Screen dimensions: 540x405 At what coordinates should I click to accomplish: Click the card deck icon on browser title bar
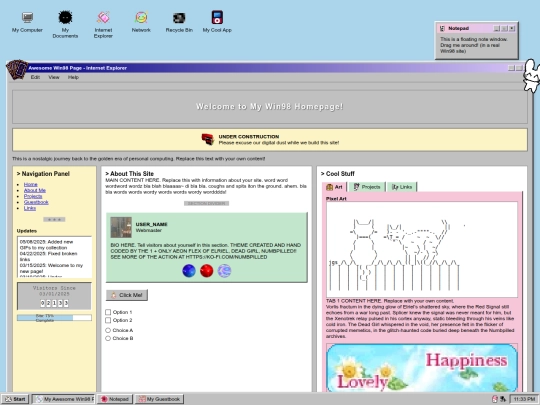click(17, 69)
